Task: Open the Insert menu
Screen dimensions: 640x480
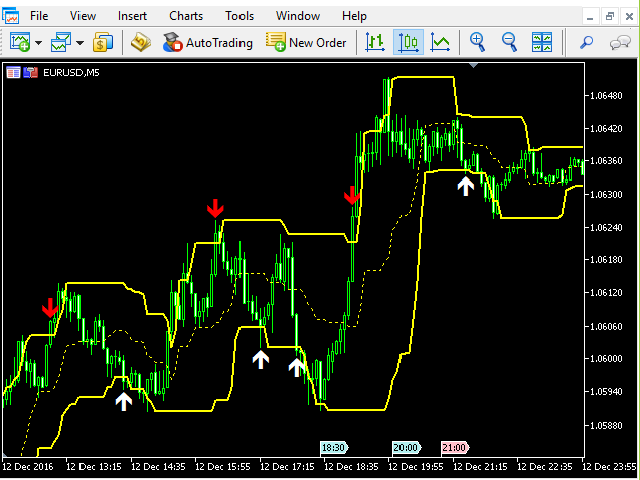Action: 132,16
